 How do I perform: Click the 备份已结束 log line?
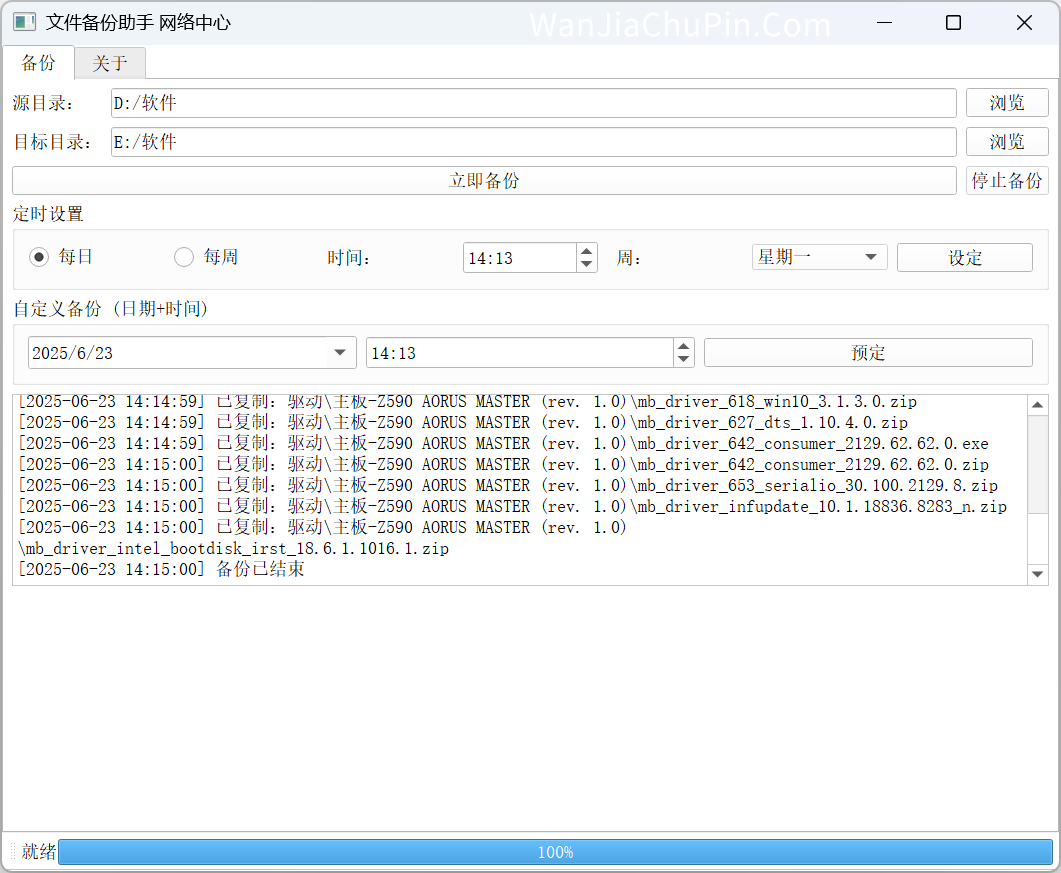(x=161, y=569)
